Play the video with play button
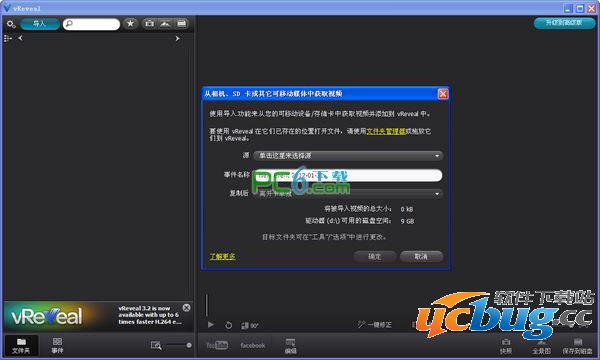This screenshot has height=360, width=600. [x=211, y=325]
